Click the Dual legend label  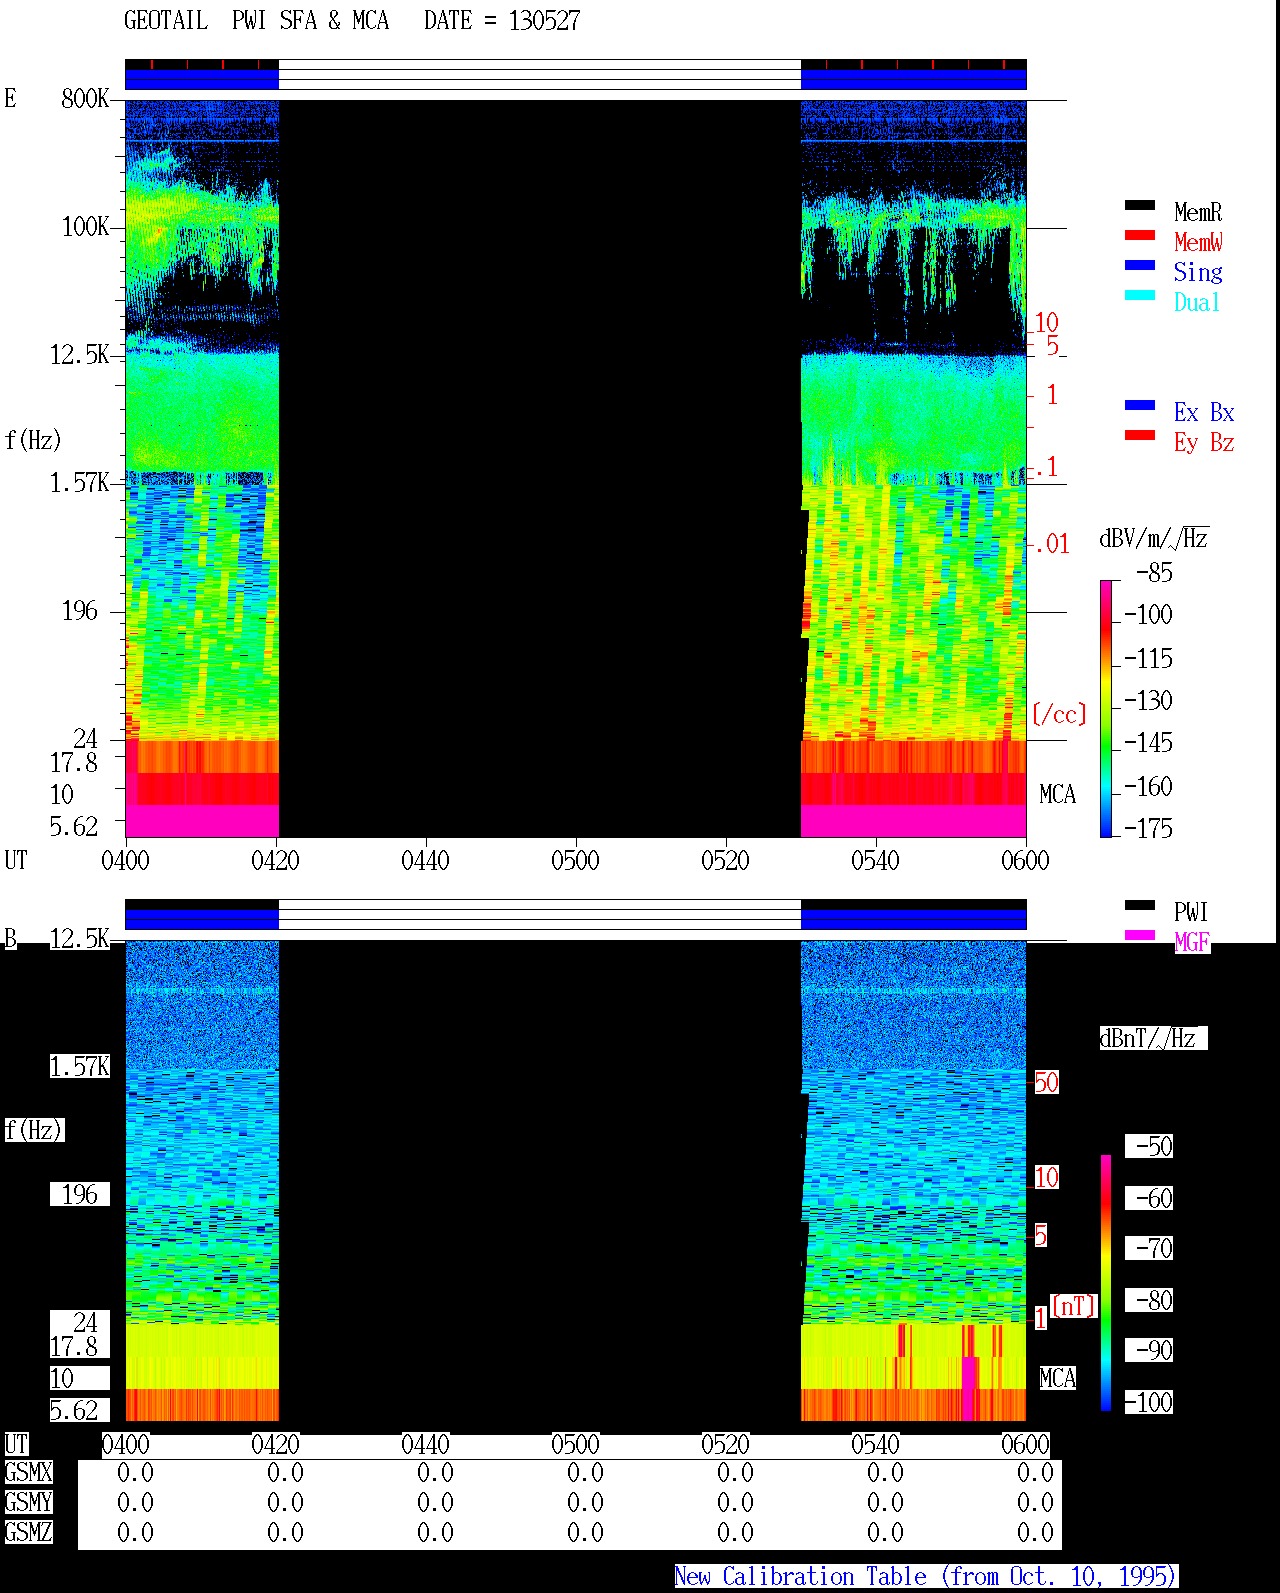(x=1198, y=302)
